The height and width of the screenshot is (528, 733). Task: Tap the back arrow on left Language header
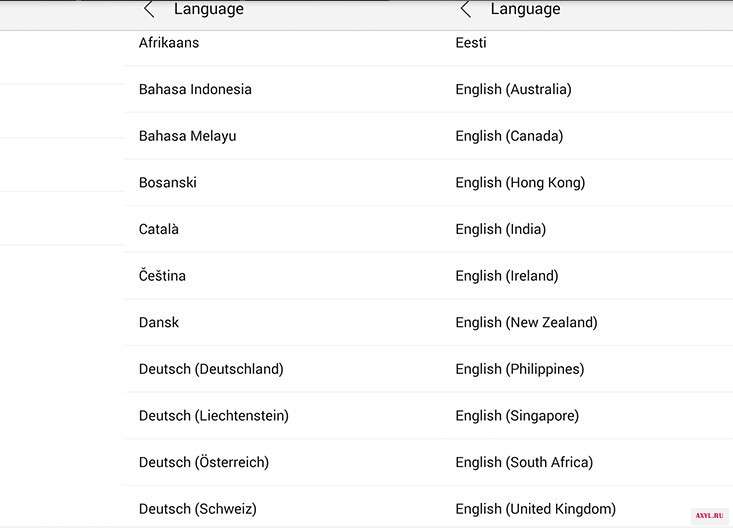click(x=149, y=9)
